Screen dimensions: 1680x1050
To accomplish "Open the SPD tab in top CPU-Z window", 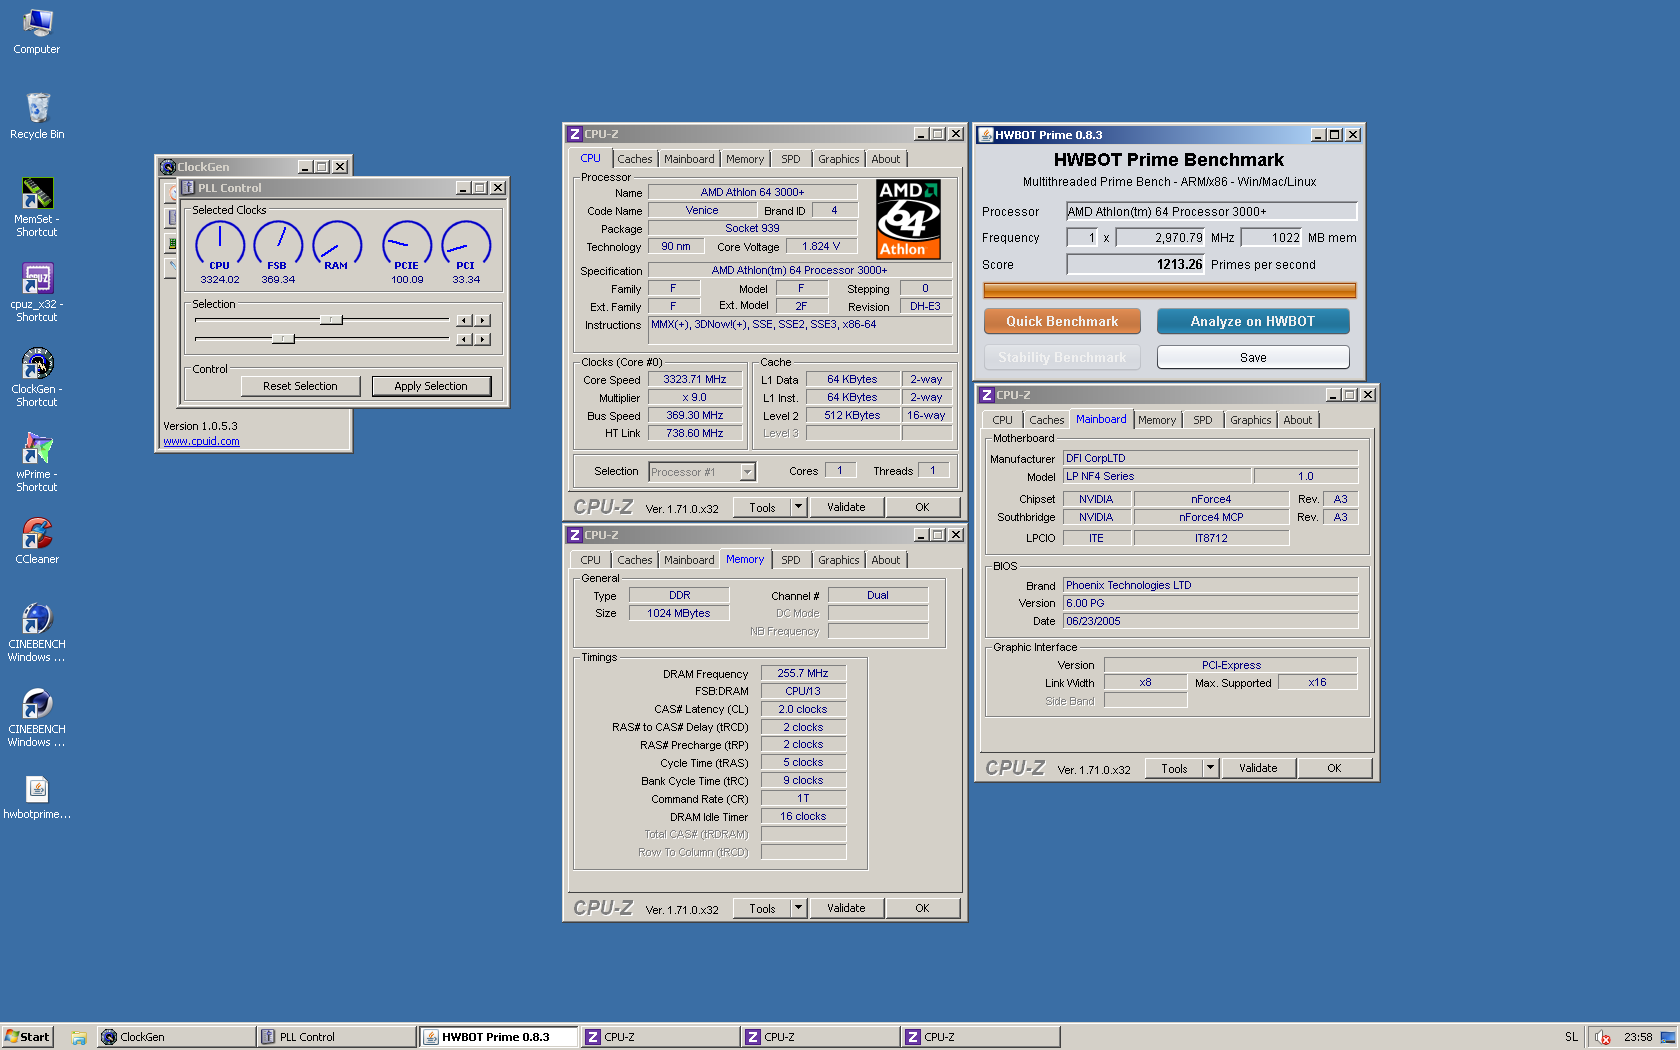I will (x=791, y=159).
